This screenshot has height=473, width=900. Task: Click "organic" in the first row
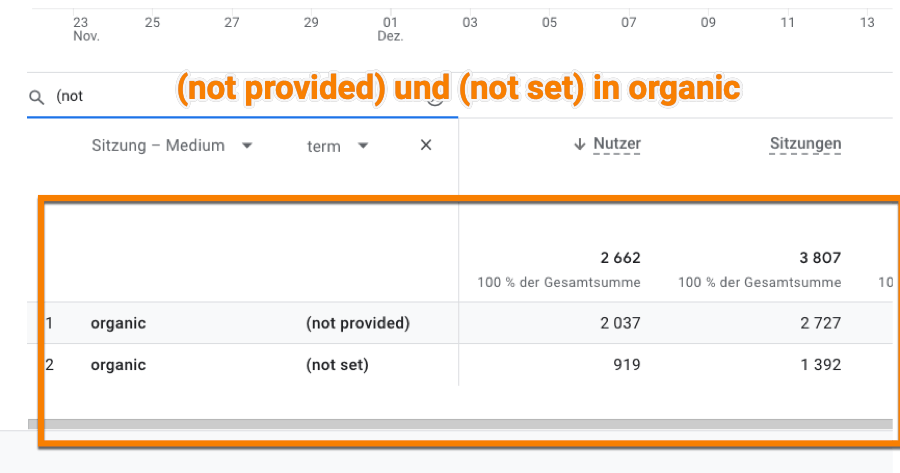[x=118, y=323]
